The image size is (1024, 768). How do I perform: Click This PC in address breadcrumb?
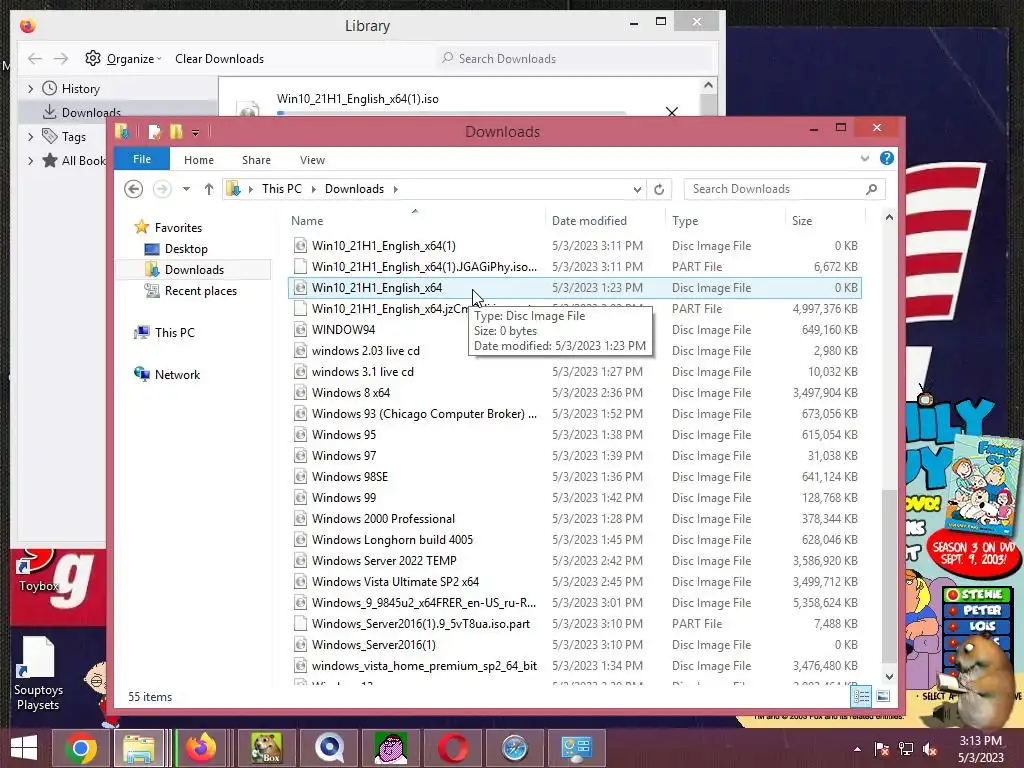point(281,189)
